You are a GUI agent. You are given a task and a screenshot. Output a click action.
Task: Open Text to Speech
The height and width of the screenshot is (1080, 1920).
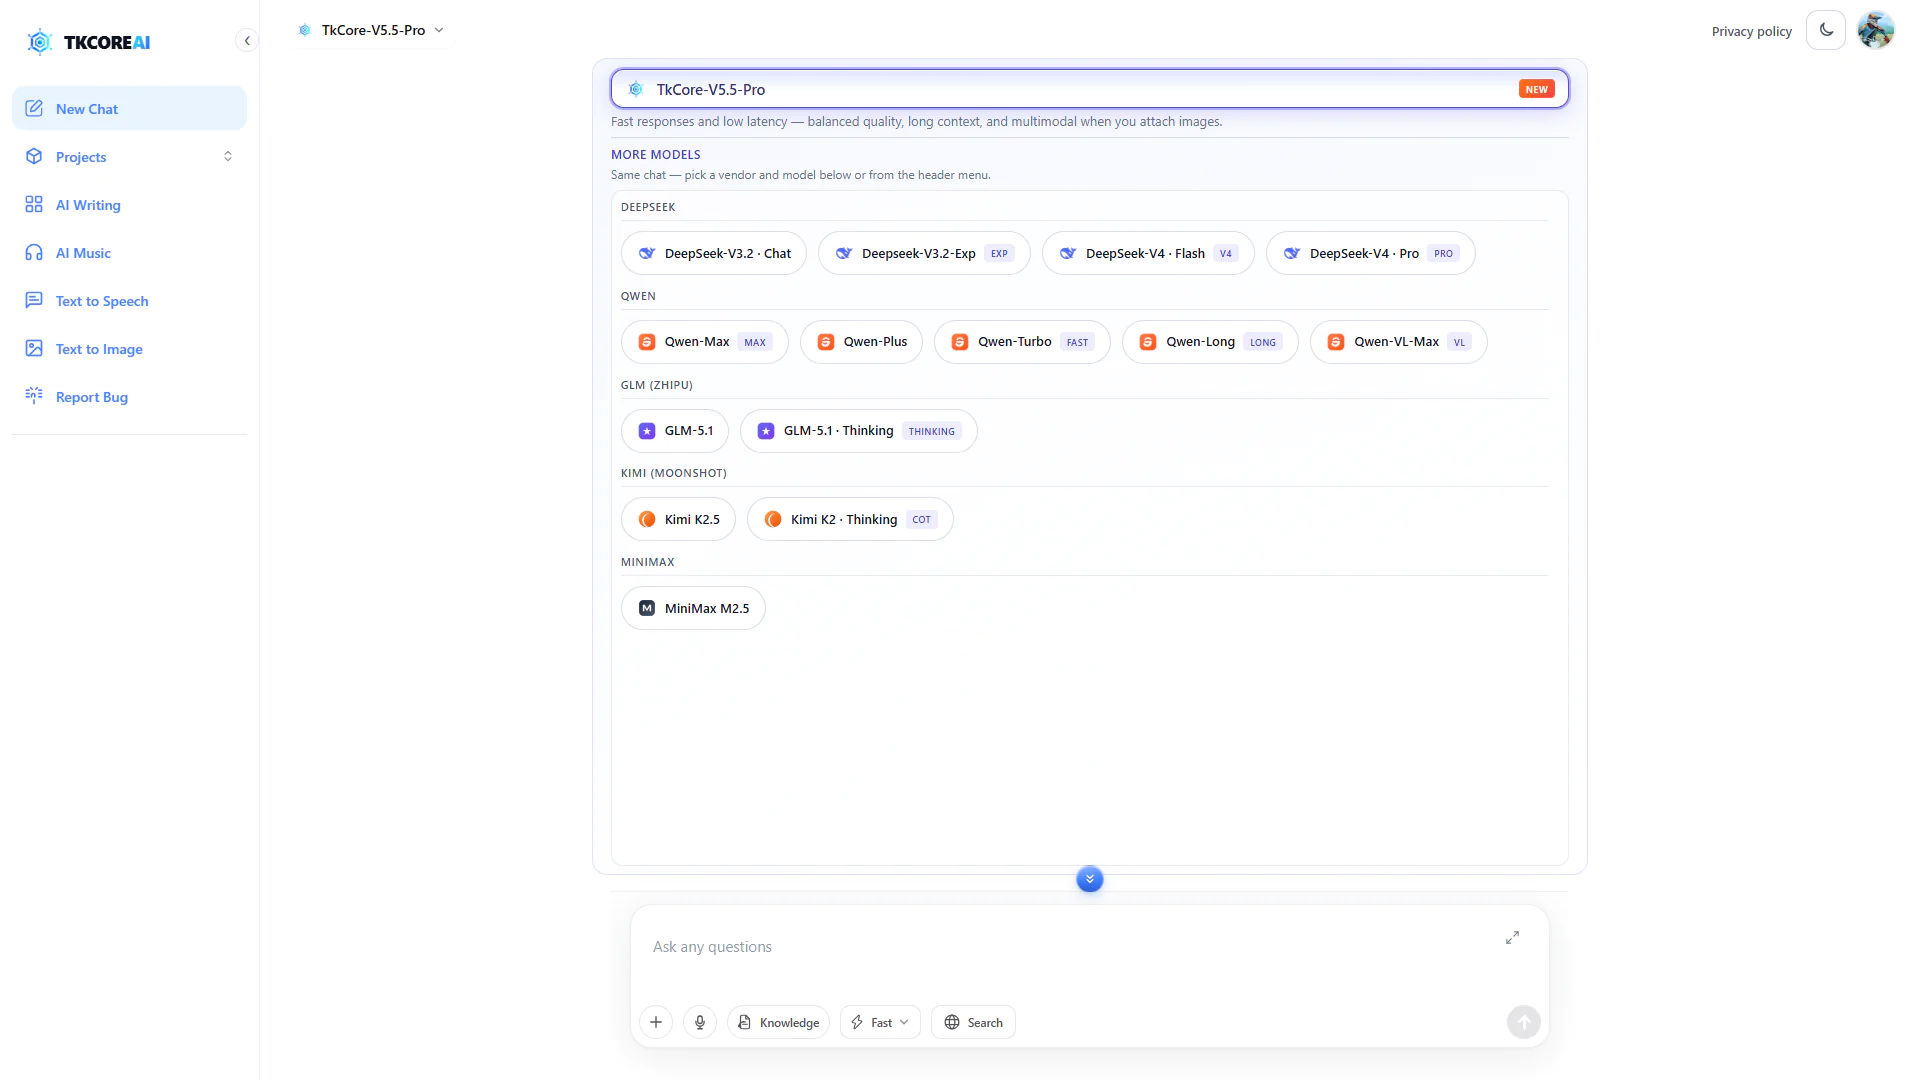129,301
